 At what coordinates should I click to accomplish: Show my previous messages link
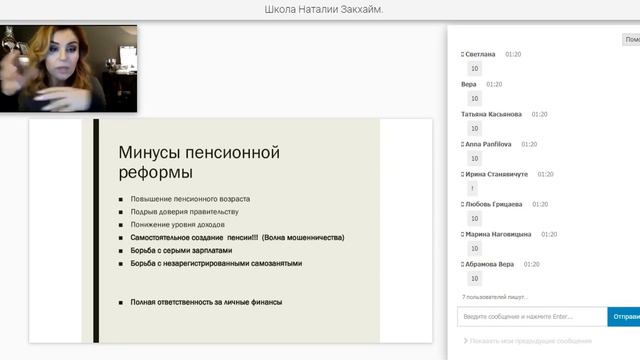point(528,341)
